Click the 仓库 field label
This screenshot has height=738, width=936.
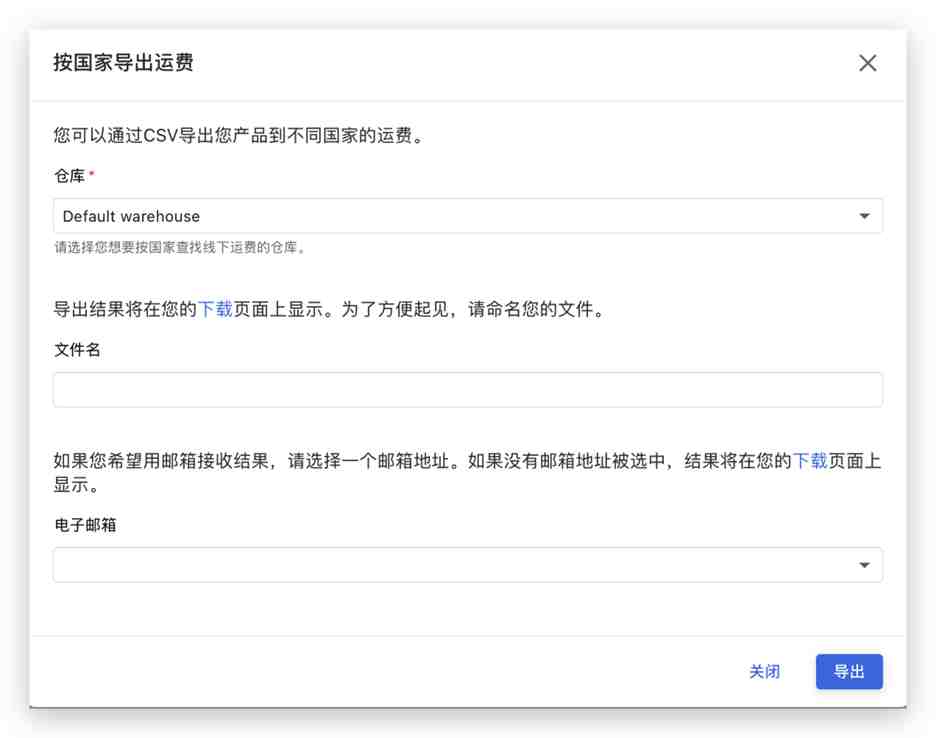[69, 176]
